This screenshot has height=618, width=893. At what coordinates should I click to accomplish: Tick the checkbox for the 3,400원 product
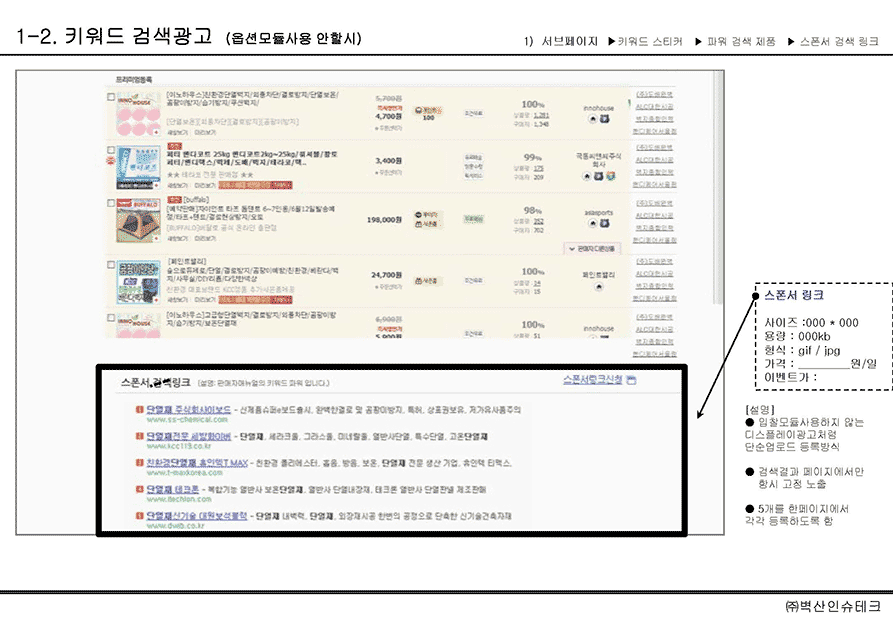pos(111,149)
